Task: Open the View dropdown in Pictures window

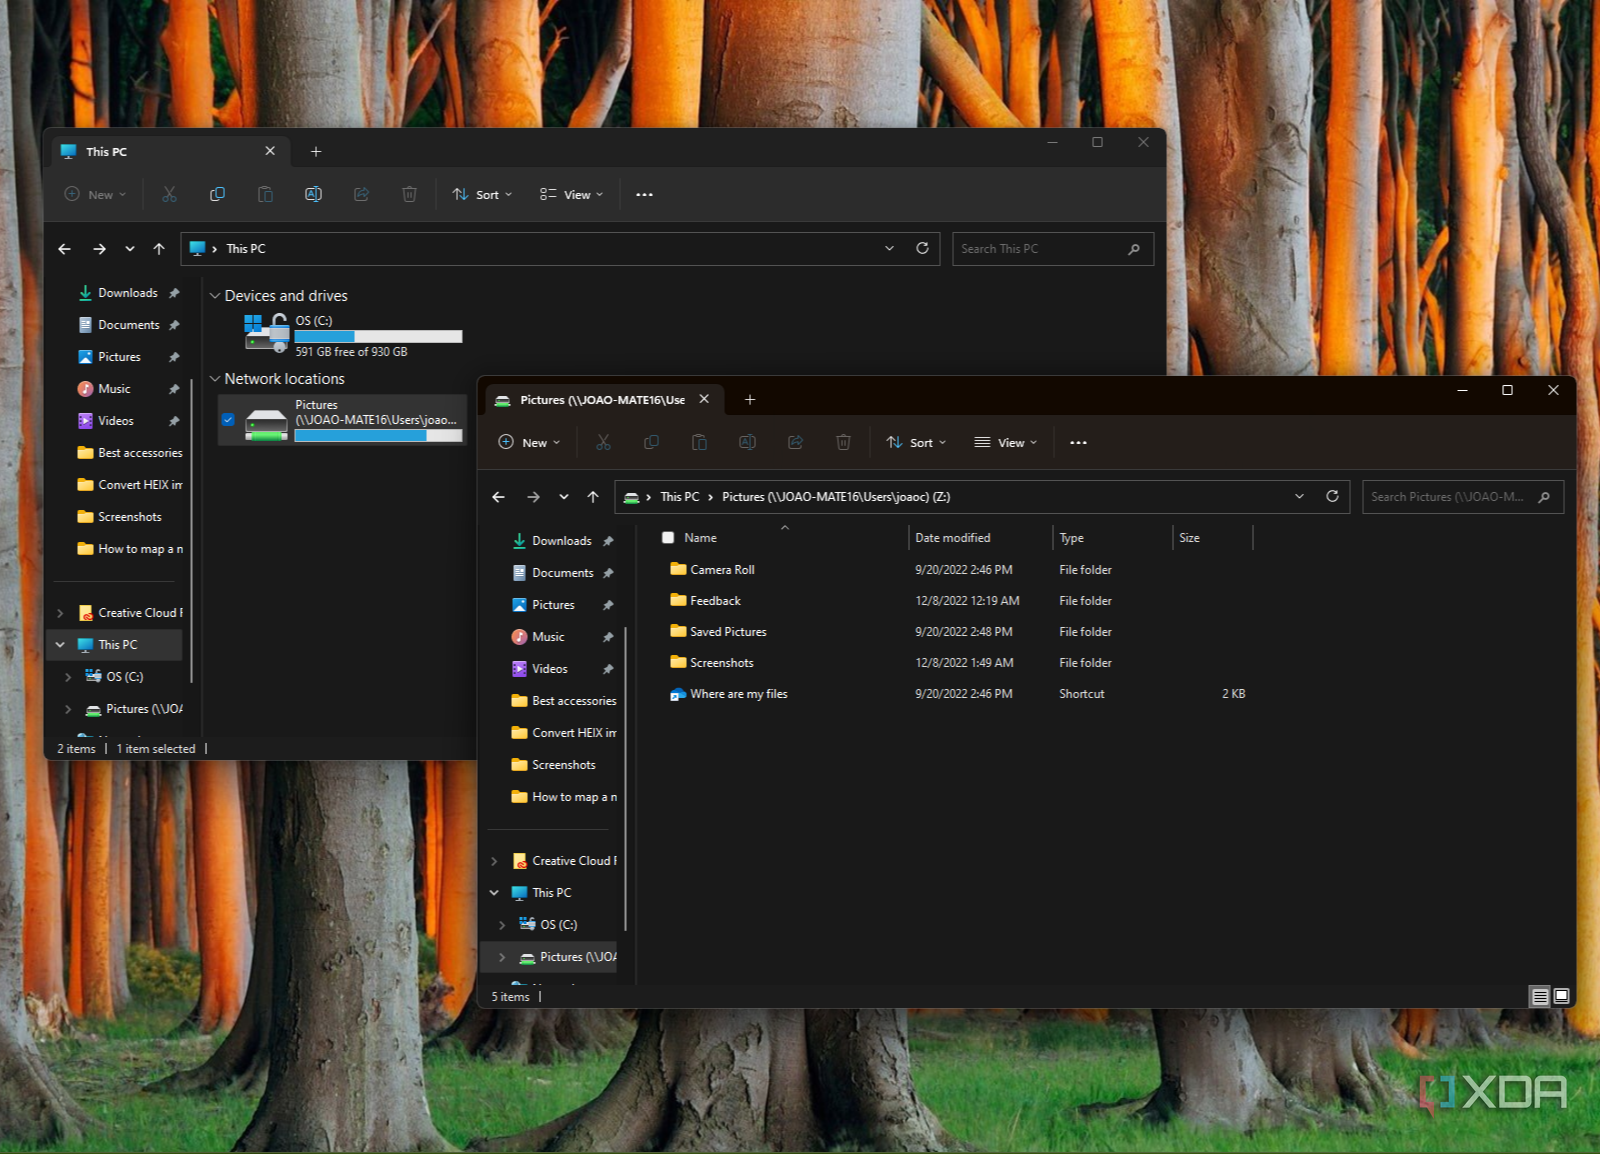Action: pyautogui.click(x=1006, y=442)
